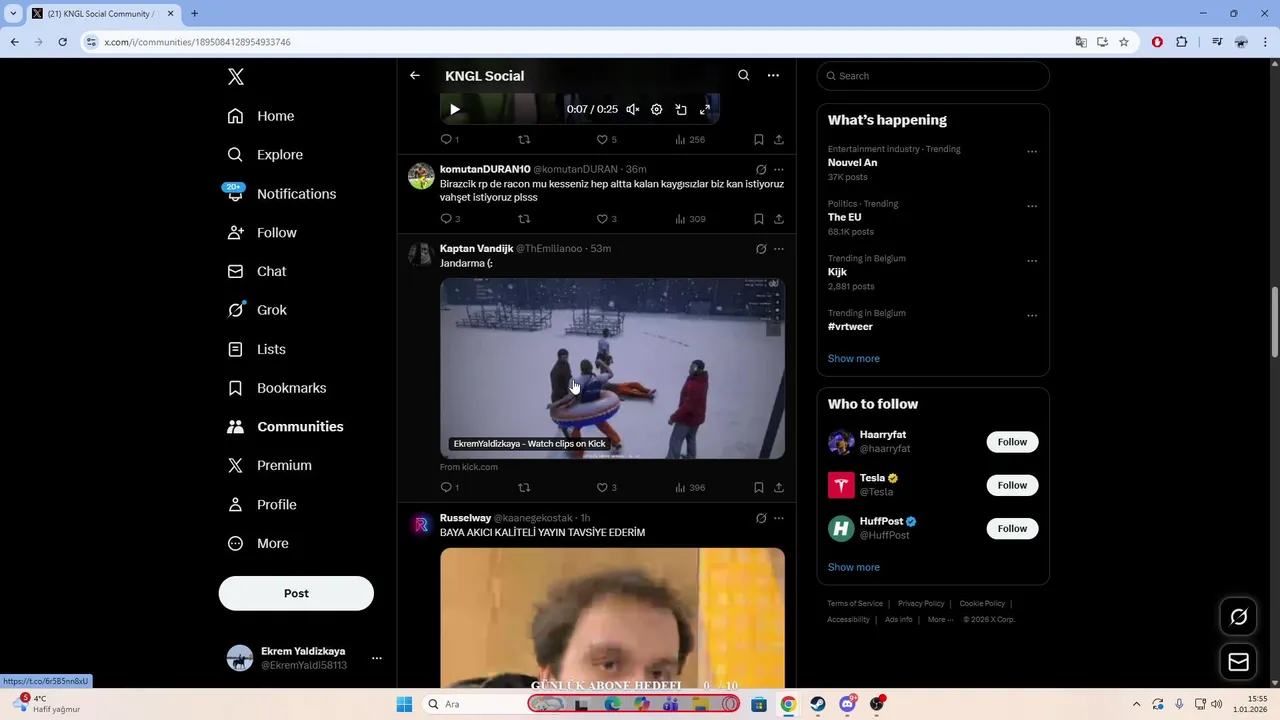
Task: Translate this page icon in address bar
Action: (1081, 42)
